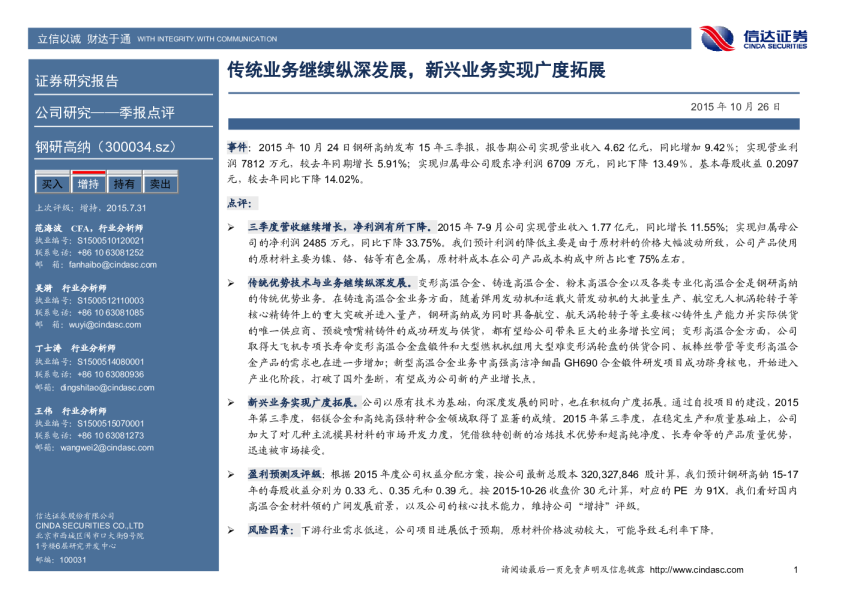Select the 持有 rating box

click(124, 184)
